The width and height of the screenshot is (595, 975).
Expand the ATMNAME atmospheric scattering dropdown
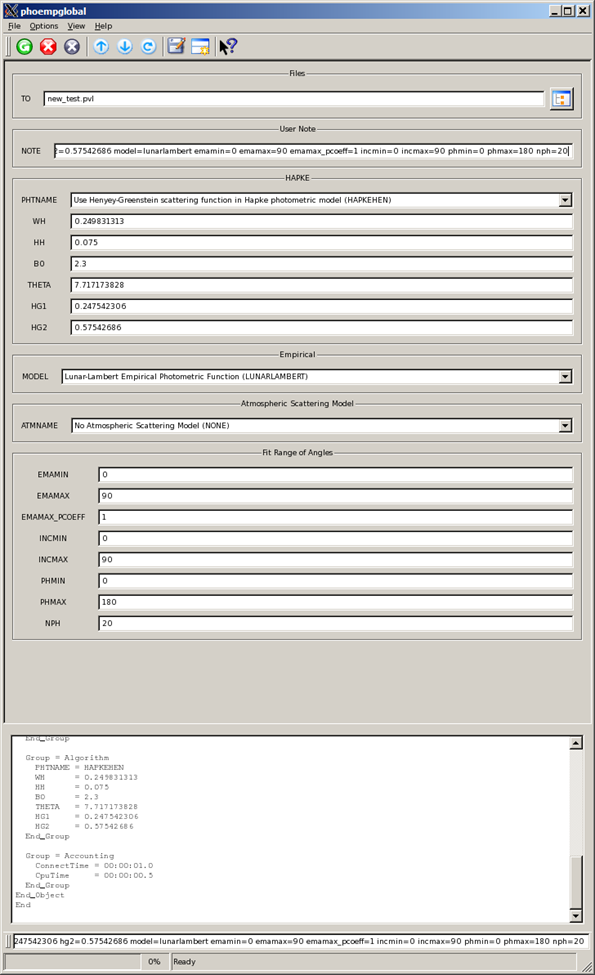tap(565, 426)
